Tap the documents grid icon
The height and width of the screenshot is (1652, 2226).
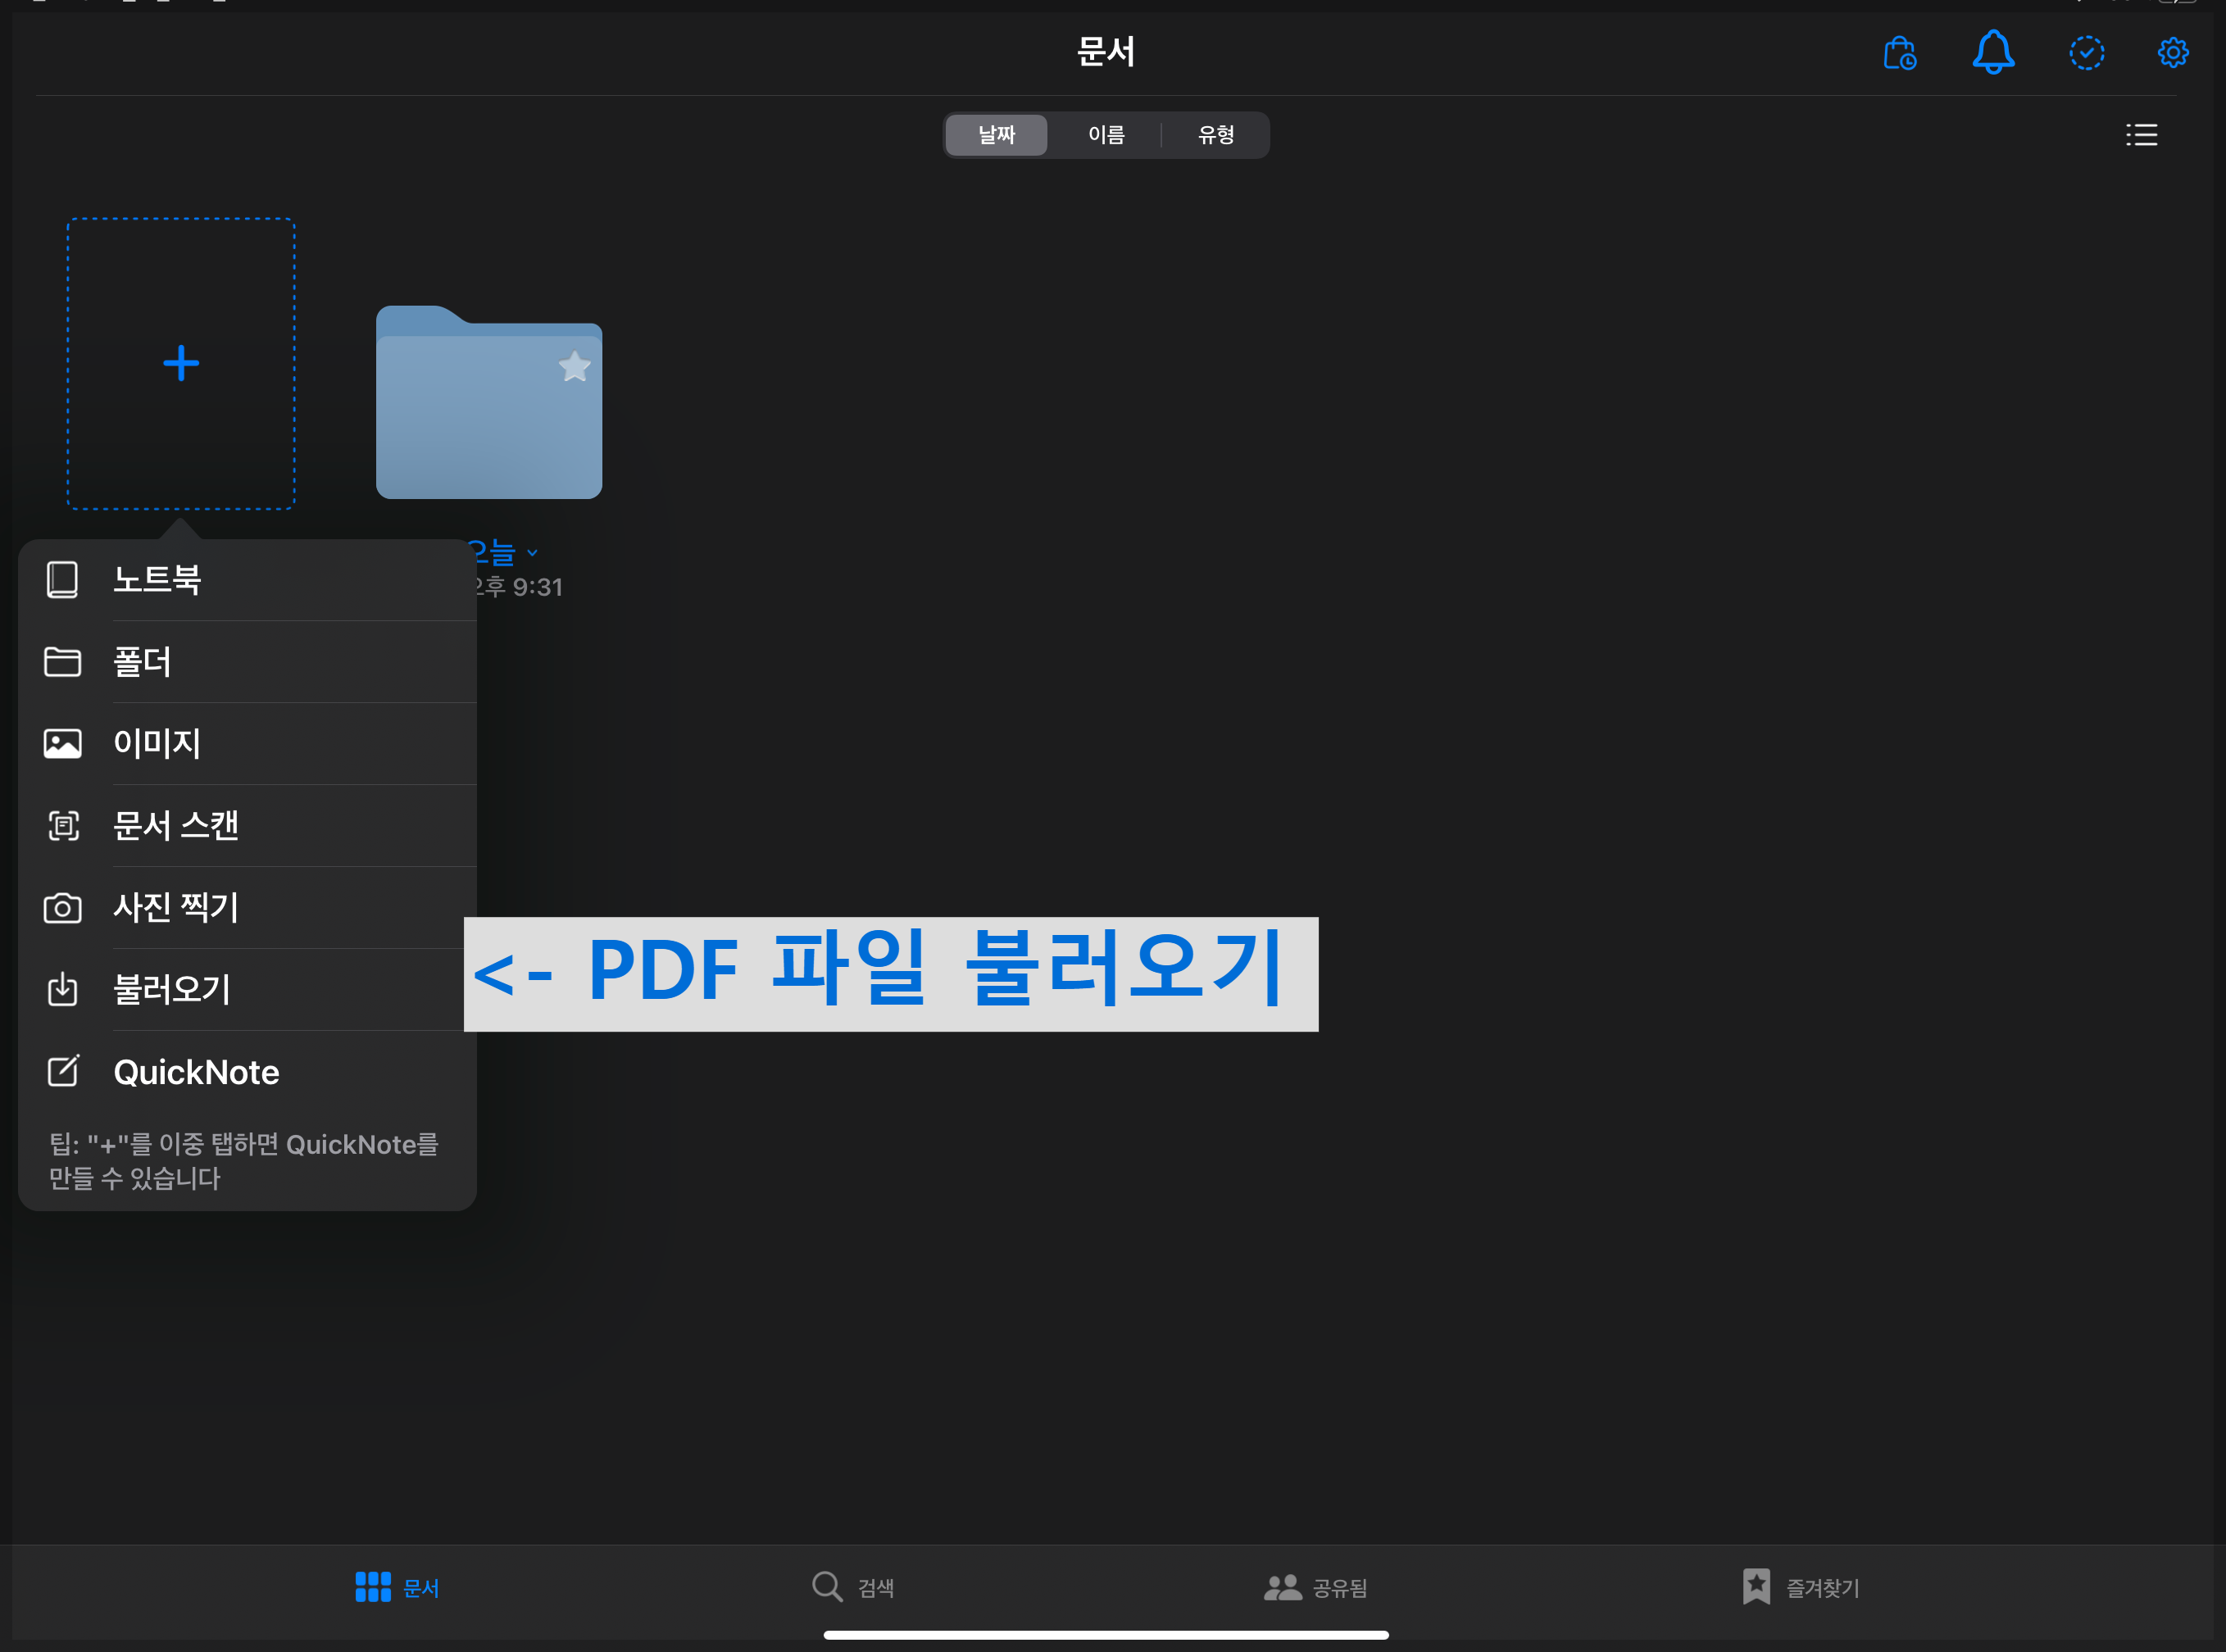click(373, 1586)
